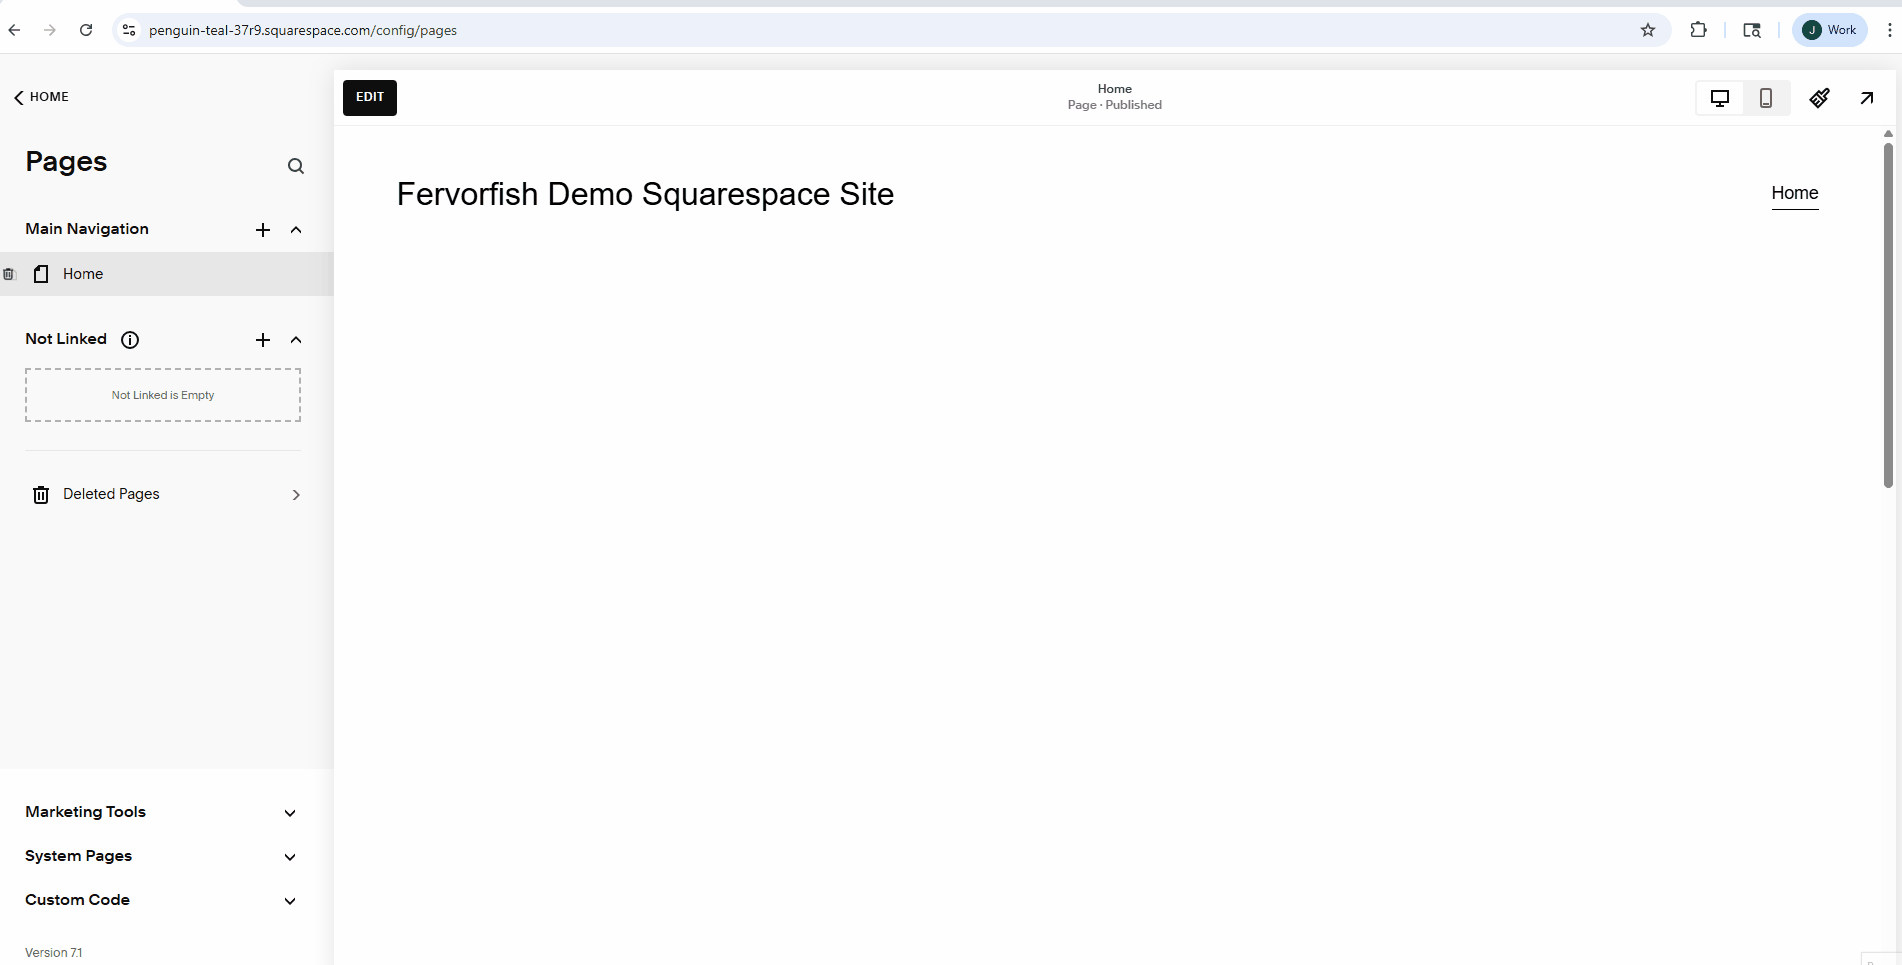This screenshot has width=1902, height=965.
Task: Open site styles paintbrush icon
Action: pos(1820,98)
